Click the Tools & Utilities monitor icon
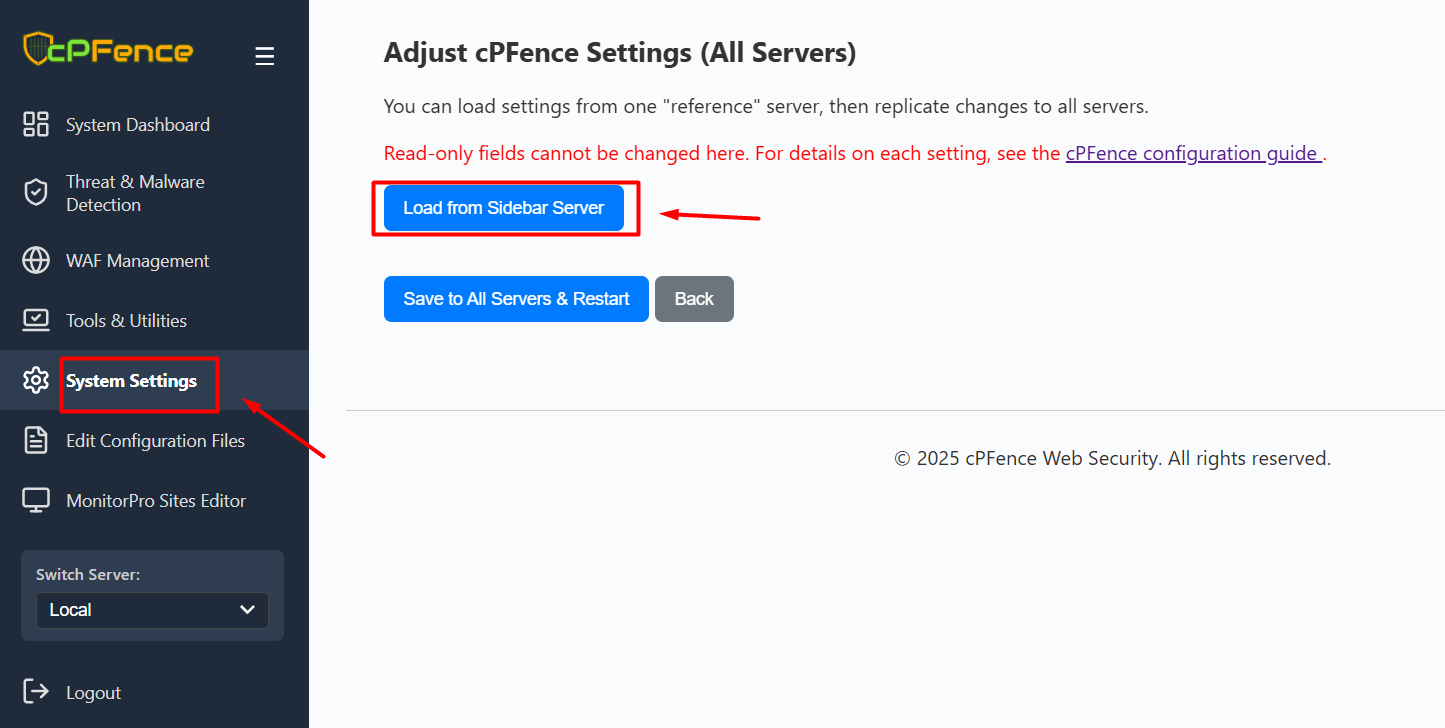Viewport: 1445px width, 728px height. point(36,321)
